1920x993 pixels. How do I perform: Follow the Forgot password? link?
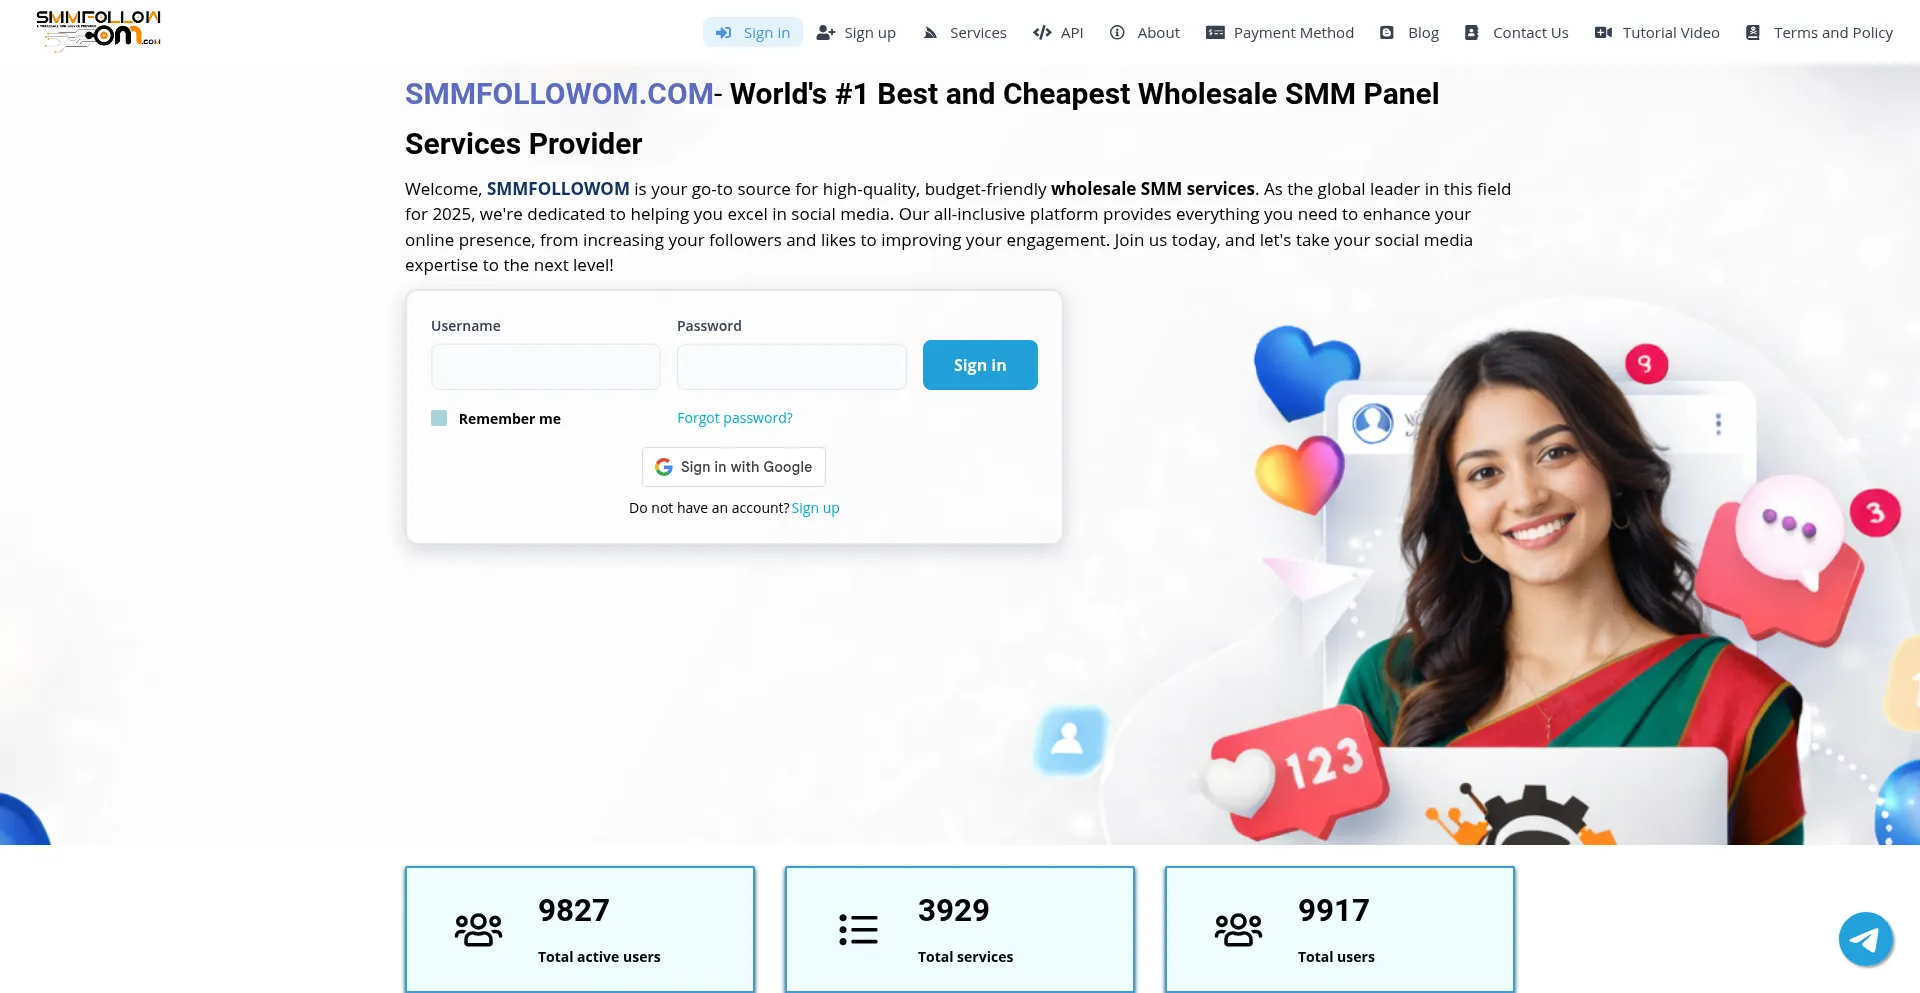click(735, 418)
